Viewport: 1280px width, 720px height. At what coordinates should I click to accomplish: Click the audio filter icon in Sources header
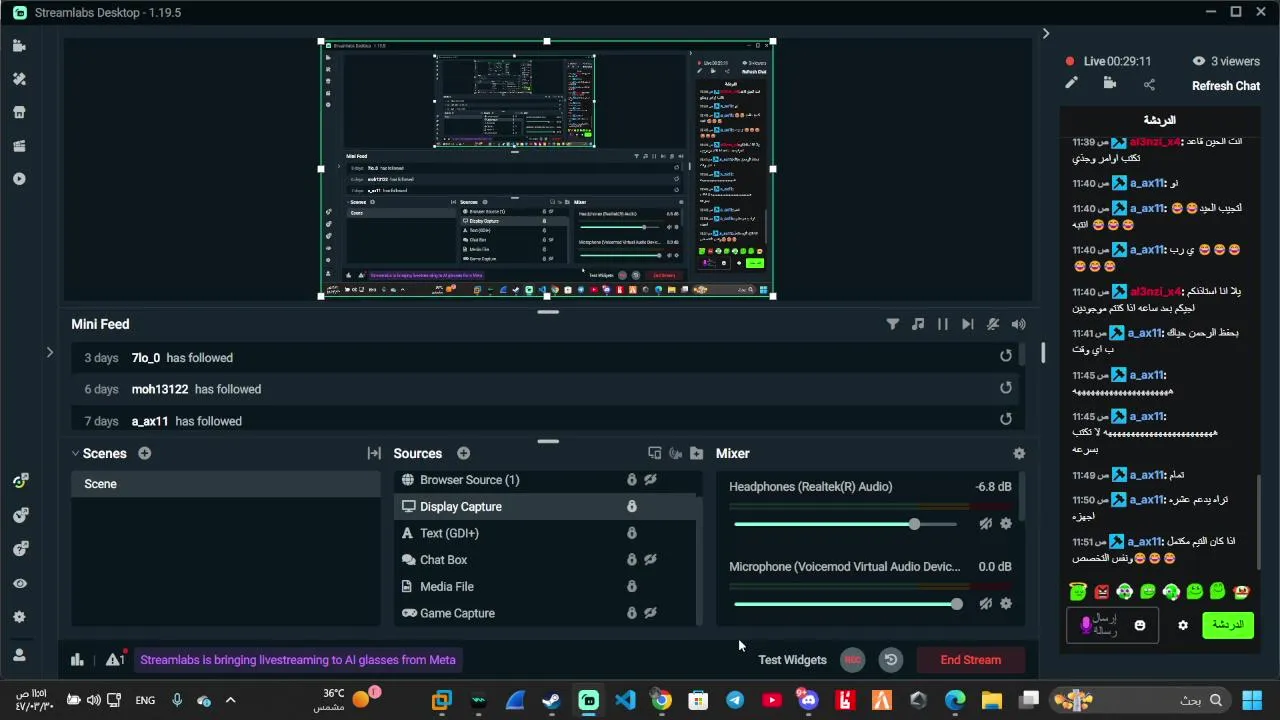click(x=676, y=453)
